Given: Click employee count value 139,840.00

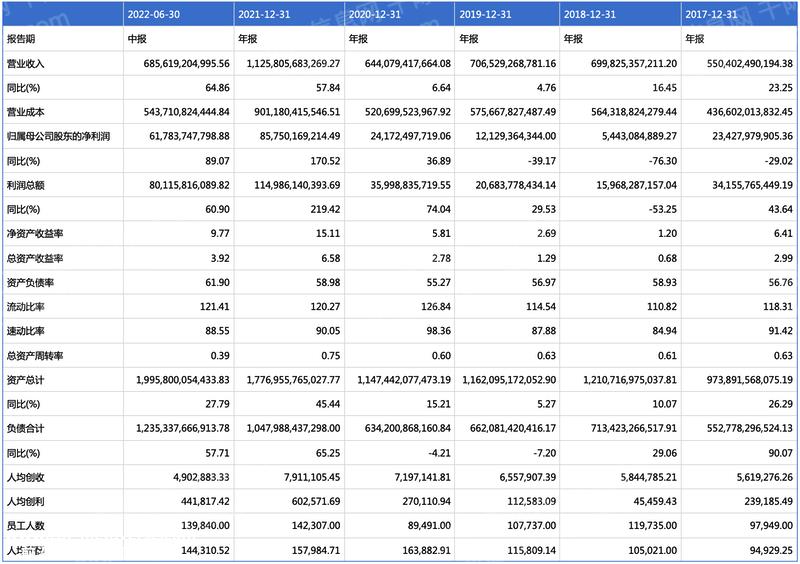Looking at the screenshot, I should click(x=205, y=526).
